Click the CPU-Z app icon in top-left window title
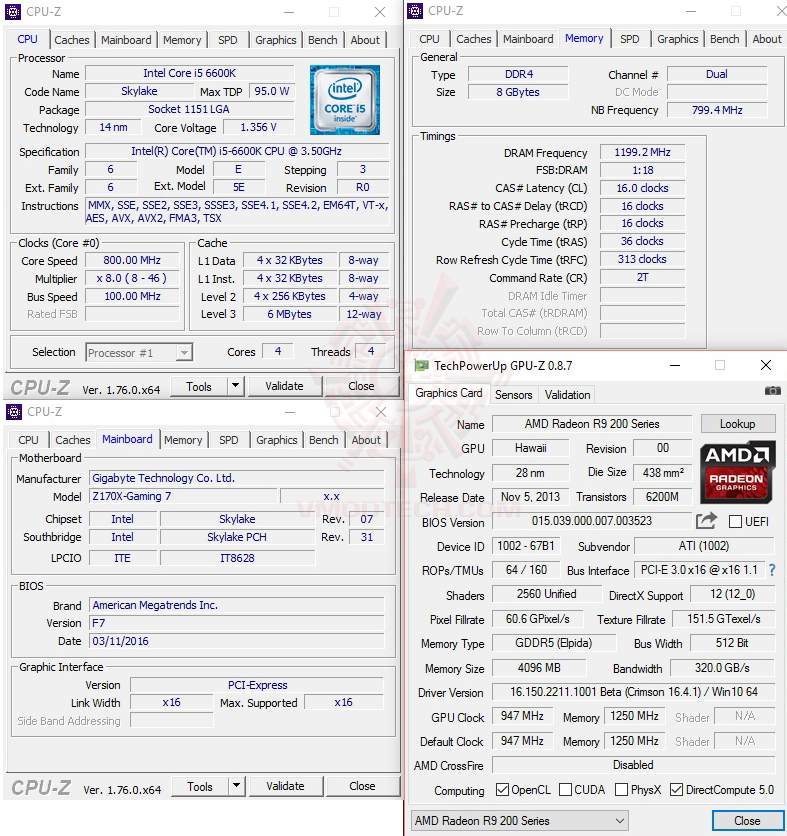 click(13, 12)
